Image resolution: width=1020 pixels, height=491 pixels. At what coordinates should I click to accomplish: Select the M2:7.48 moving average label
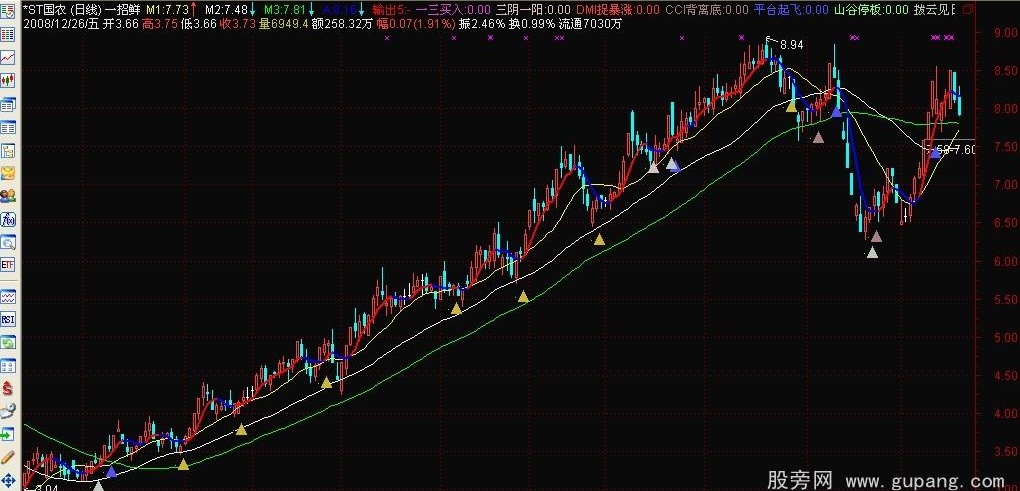(226, 10)
